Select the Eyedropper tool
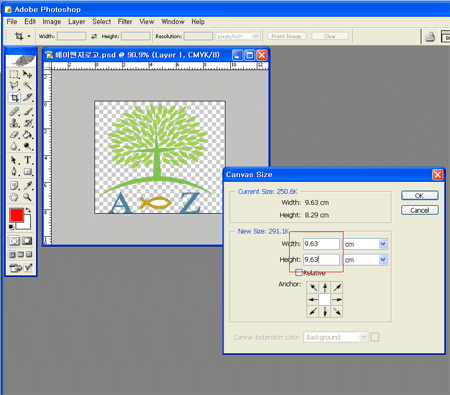 click(28, 186)
